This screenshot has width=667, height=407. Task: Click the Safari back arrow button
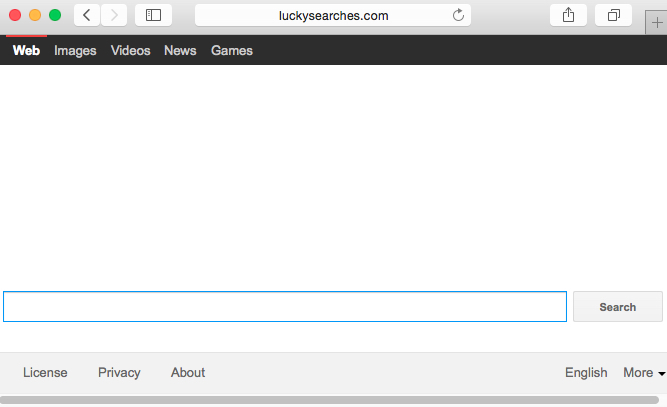(x=87, y=15)
